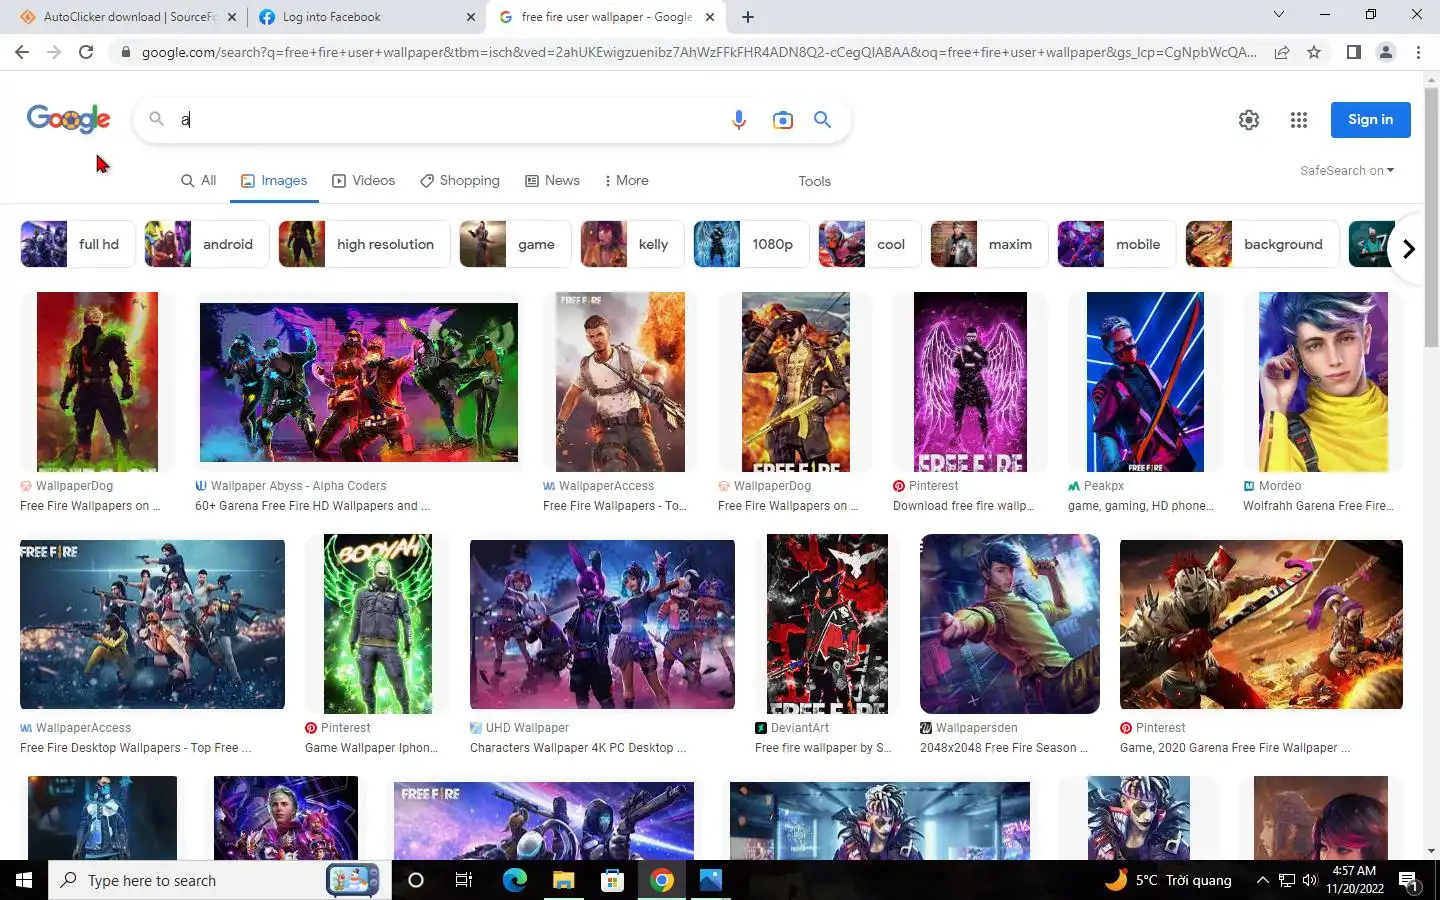Screen dimensions: 1440x900
Task: Expand the More search categories menu
Action: [627, 181]
